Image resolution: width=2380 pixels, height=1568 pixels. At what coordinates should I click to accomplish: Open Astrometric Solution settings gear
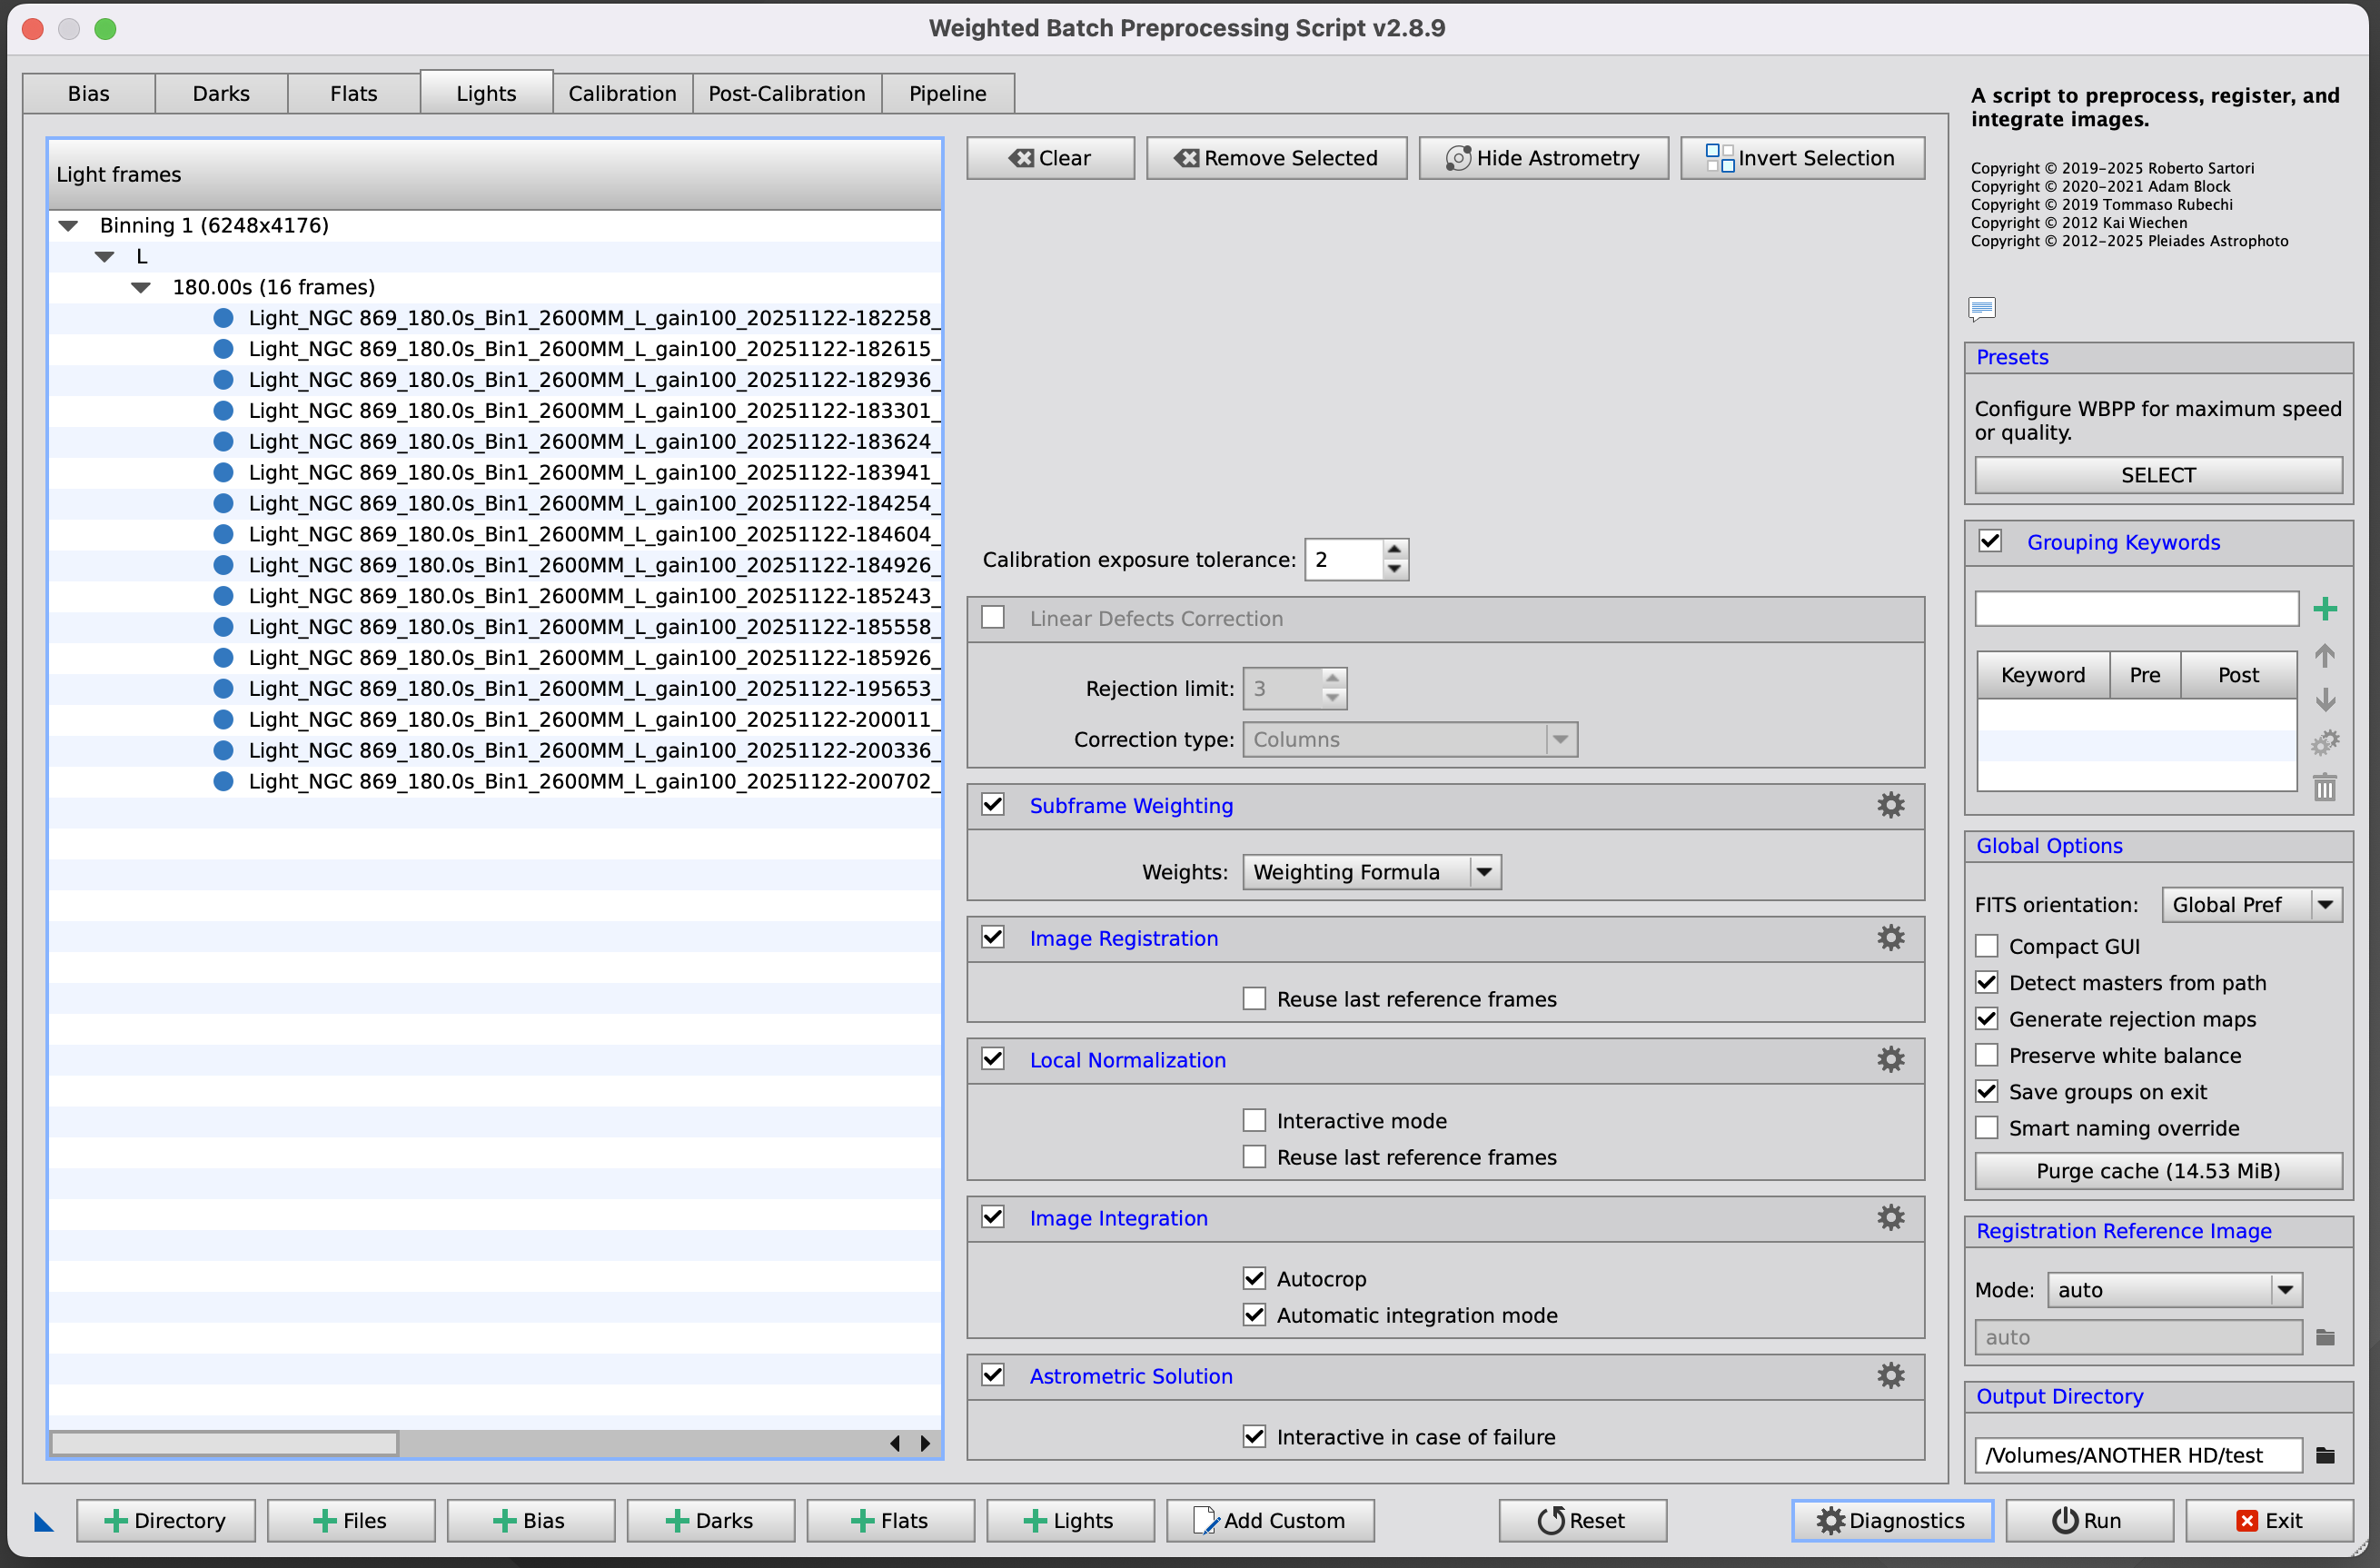click(1889, 1375)
